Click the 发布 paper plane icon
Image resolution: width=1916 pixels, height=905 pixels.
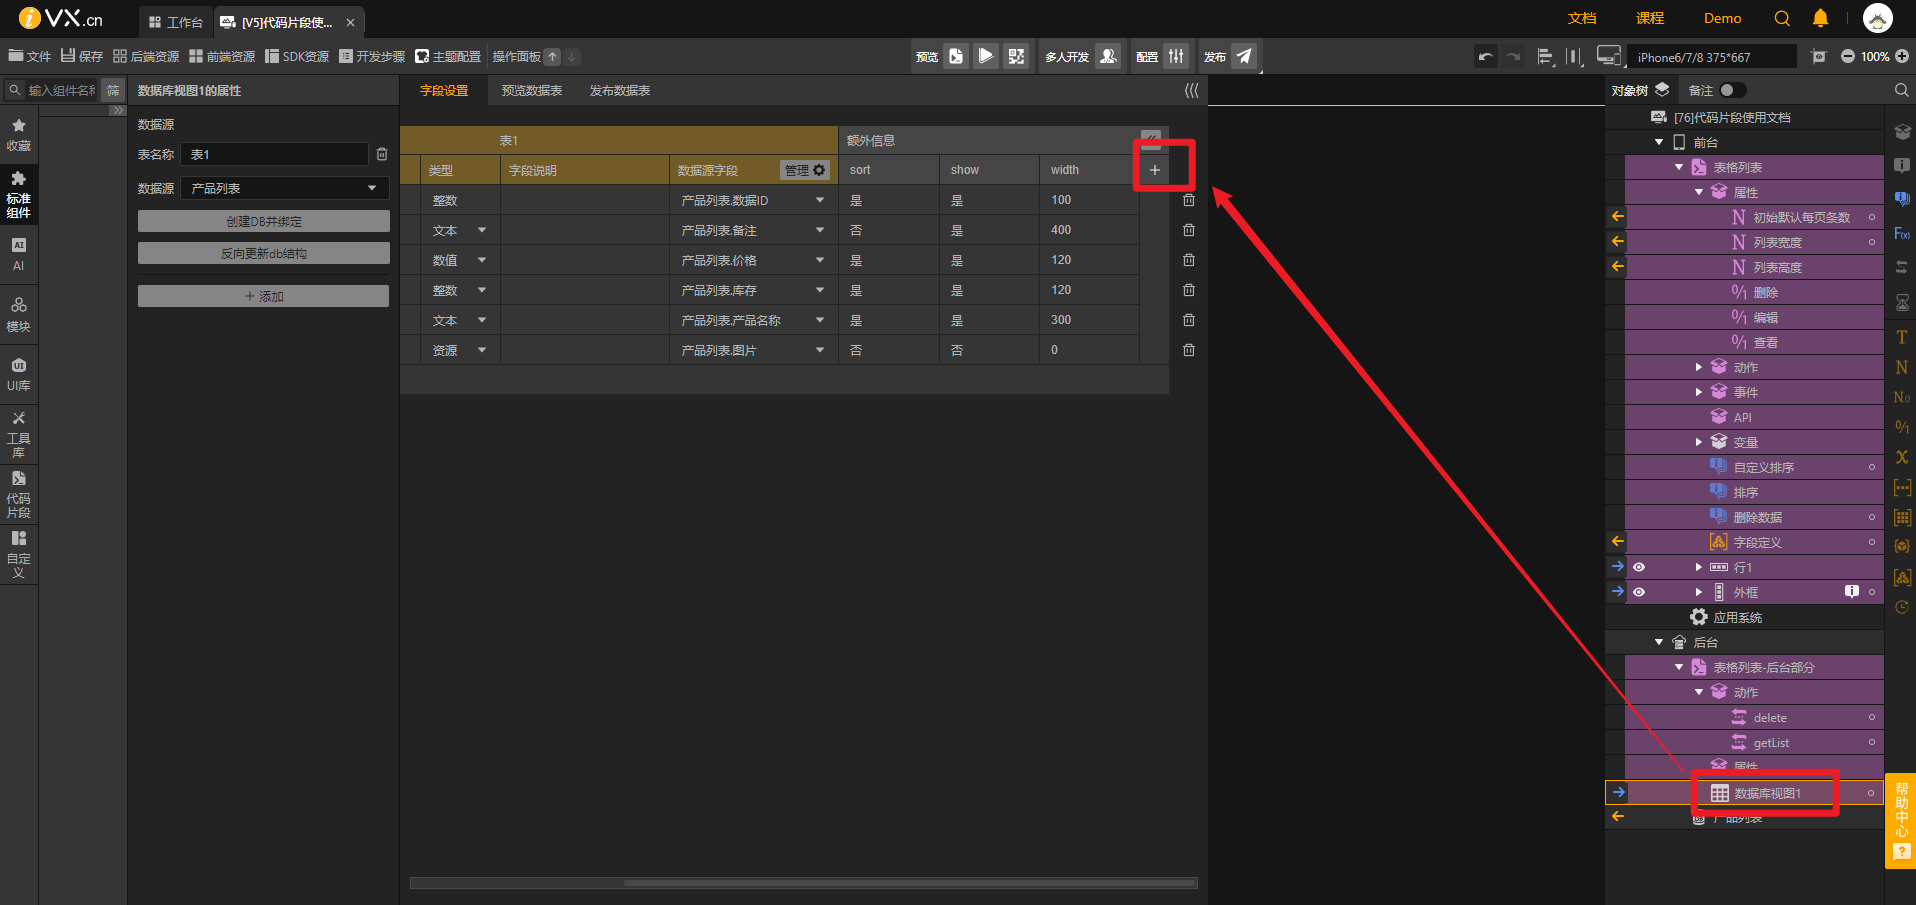click(1244, 56)
